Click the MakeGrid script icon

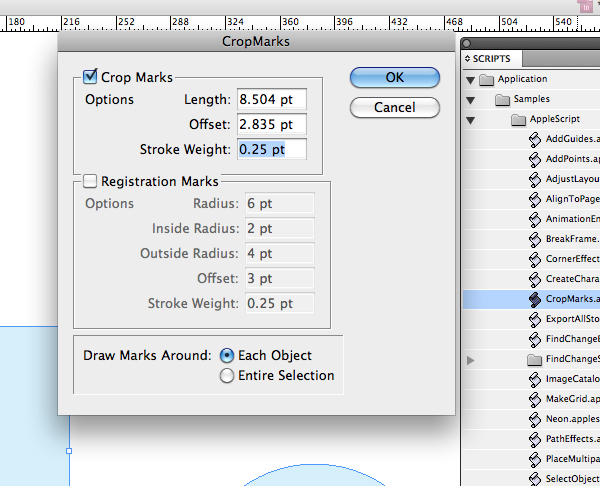pyautogui.click(x=535, y=400)
